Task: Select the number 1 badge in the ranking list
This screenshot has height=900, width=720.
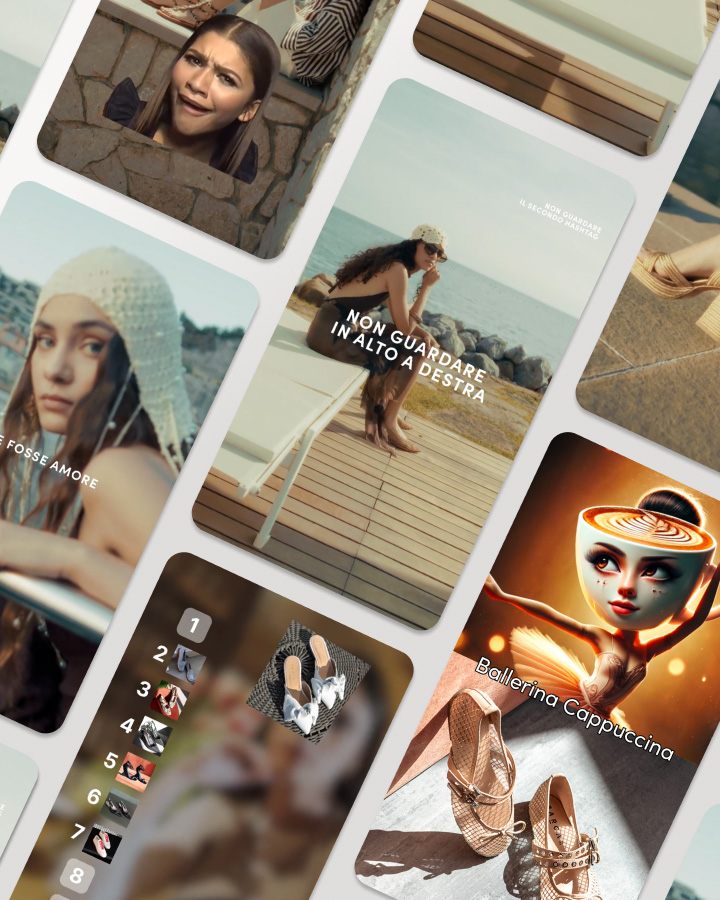Action: click(x=194, y=625)
